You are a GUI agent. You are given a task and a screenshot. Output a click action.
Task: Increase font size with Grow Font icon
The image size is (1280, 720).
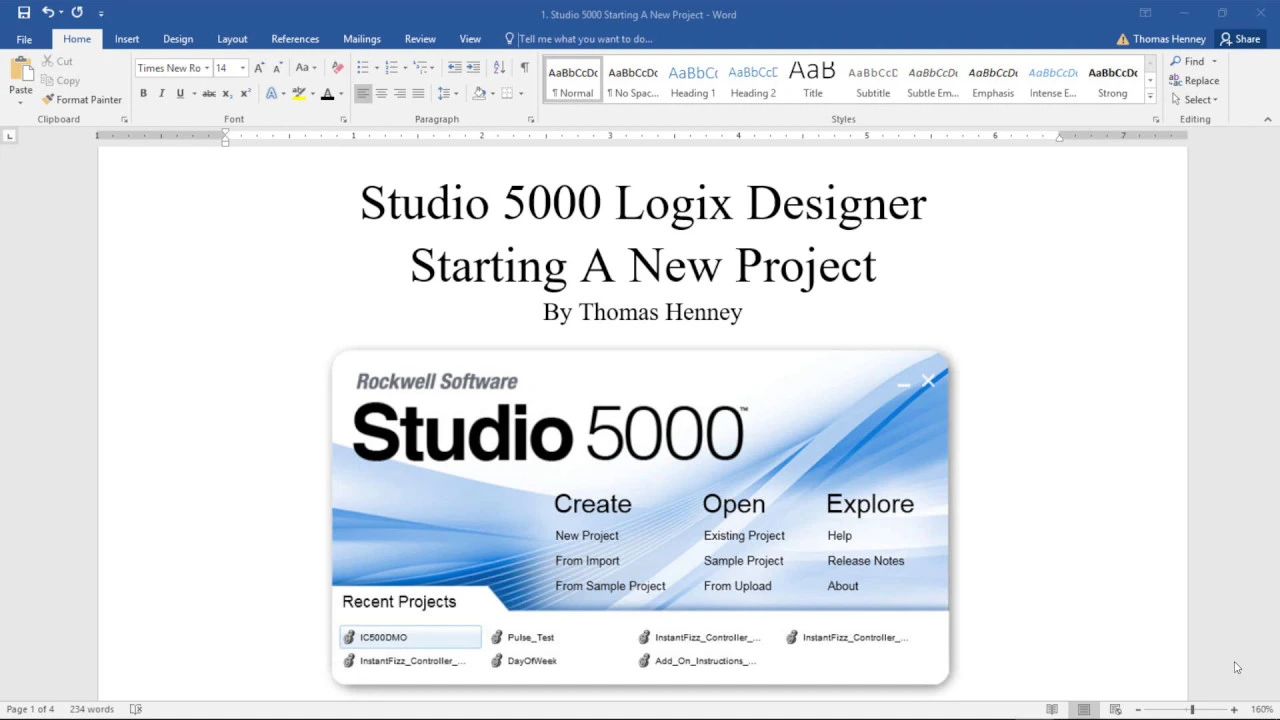(x=259, y=68)
